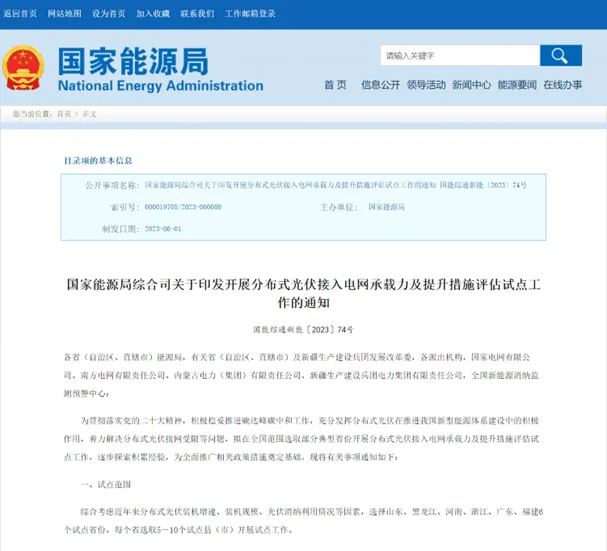Click the 目录项的基本信息 section heading
Viewport: 607px width, 551px height.
pyautogui.click(x=98, y=160)
